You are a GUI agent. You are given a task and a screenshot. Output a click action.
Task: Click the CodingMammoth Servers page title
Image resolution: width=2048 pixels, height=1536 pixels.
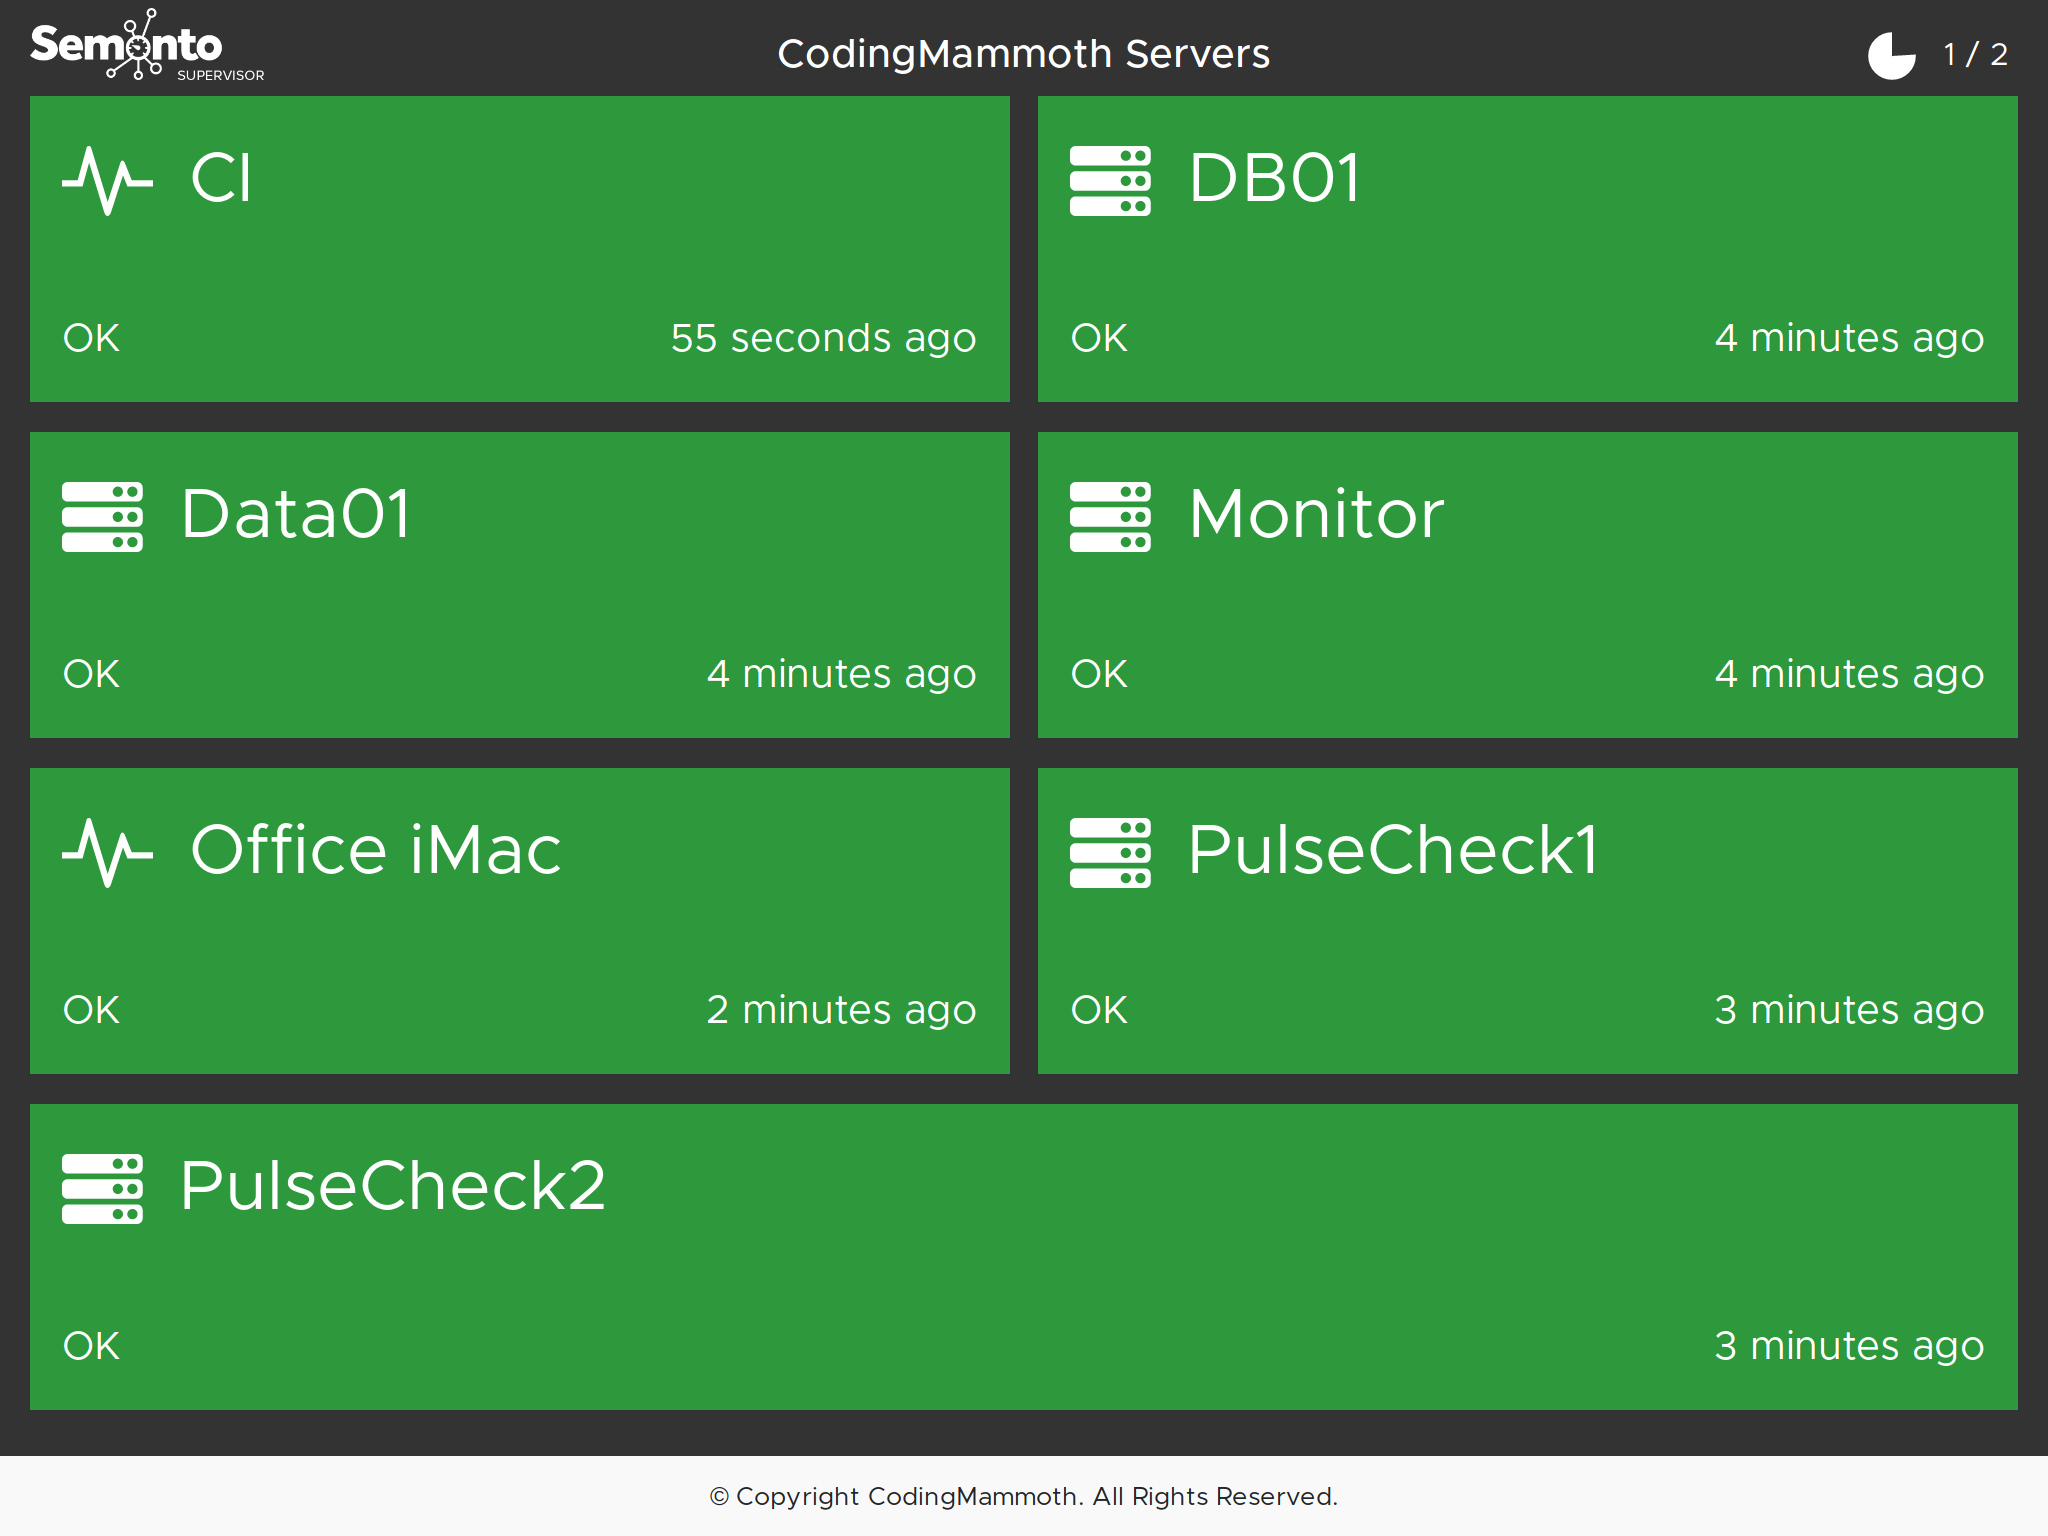[1023, 54]
